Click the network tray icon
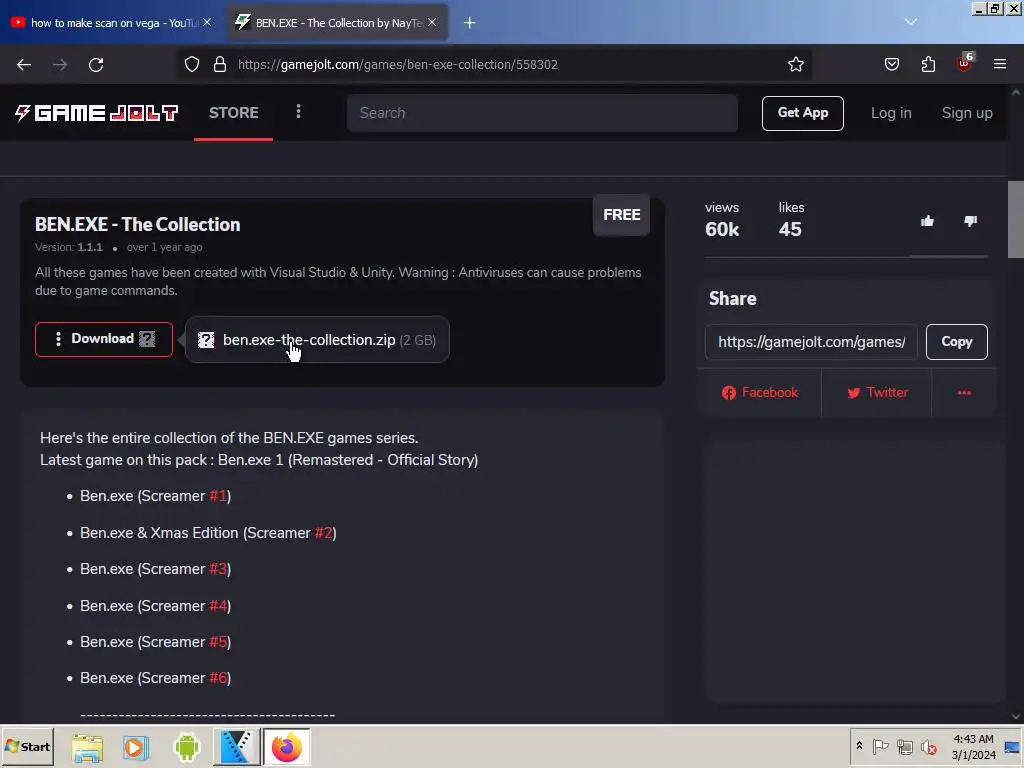This screenshot has width=1024, height=768. tap(904, 746)
